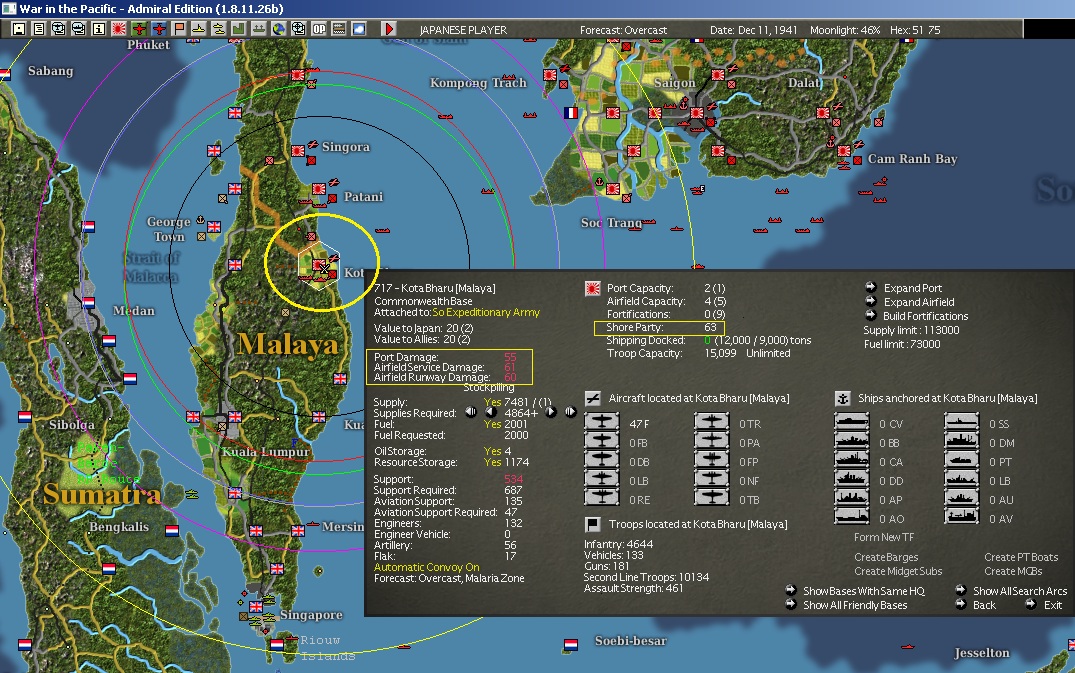The width and height of the screenshot is (1075, 673).
Task: Click the destroyer icon labeled 0 DD
Action: click(851, 480)
